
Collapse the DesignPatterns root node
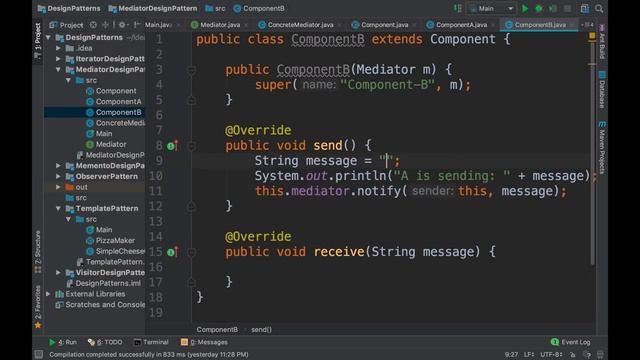point(49,38)
